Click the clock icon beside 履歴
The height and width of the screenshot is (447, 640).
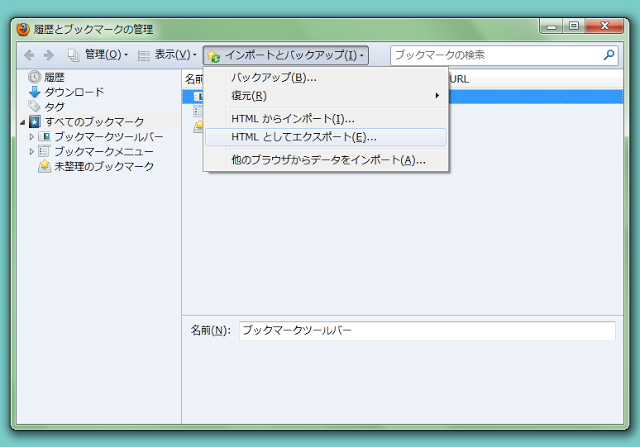click(34, 77)
